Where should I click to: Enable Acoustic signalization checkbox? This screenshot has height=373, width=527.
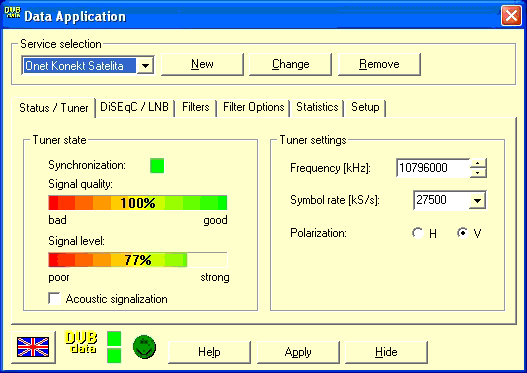pos(54,298)
